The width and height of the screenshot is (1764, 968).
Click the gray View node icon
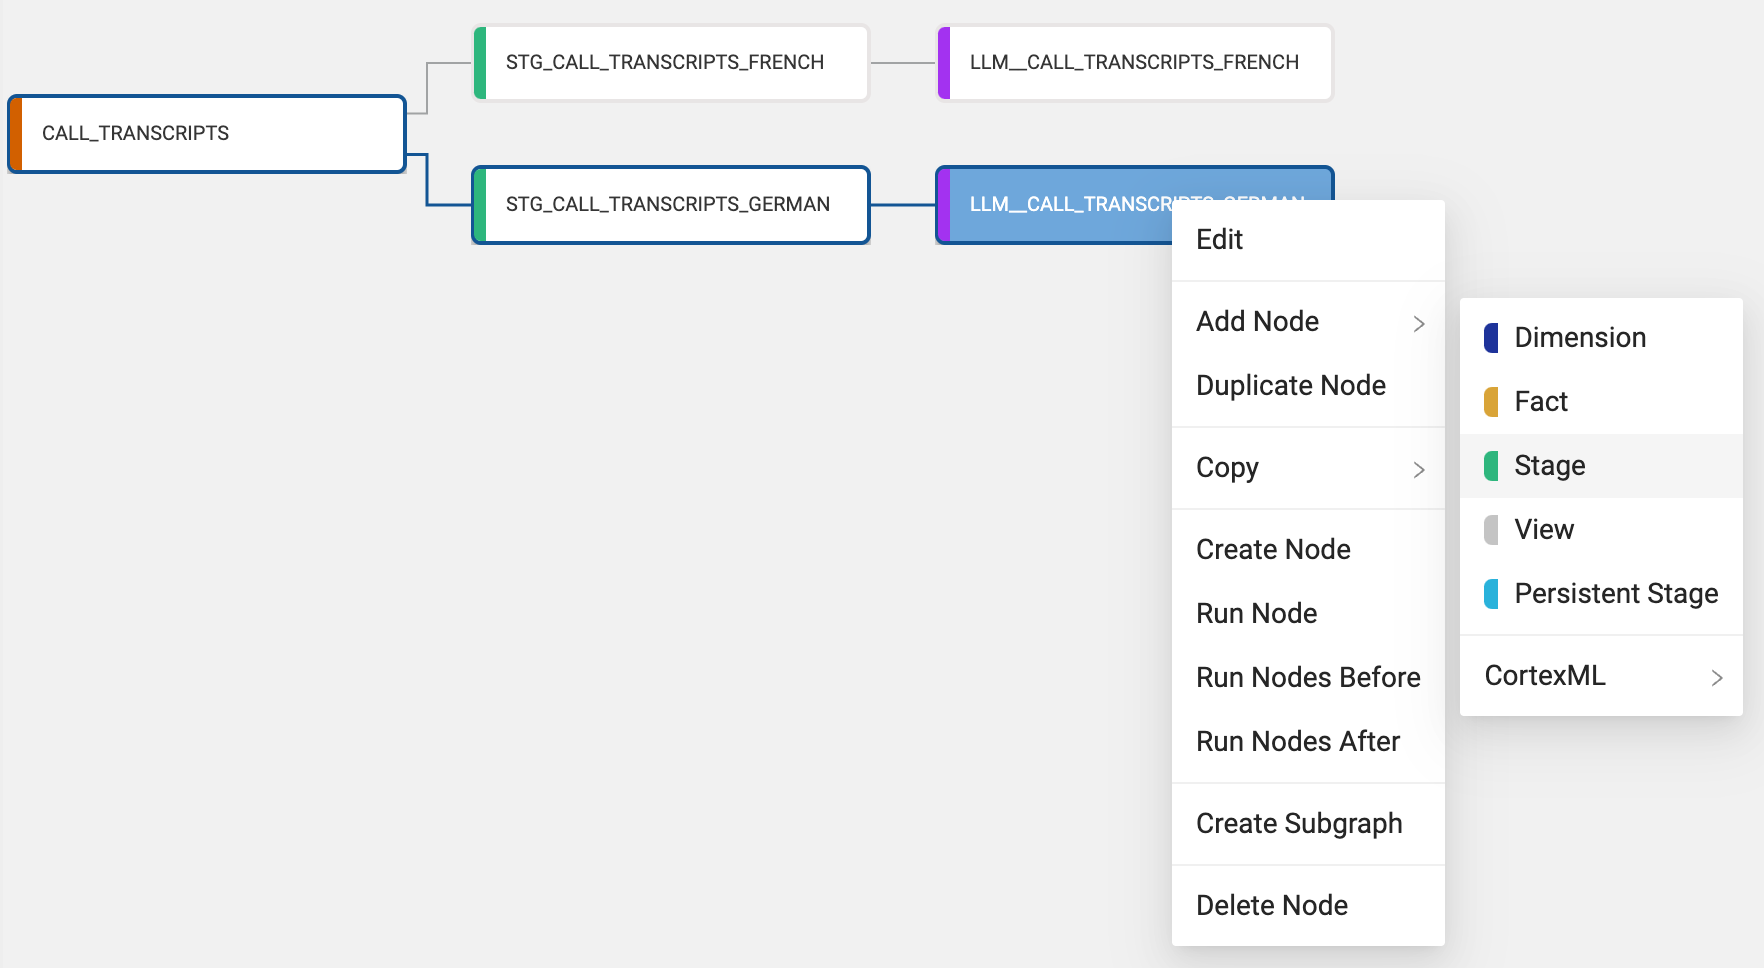click(1491, 530)
